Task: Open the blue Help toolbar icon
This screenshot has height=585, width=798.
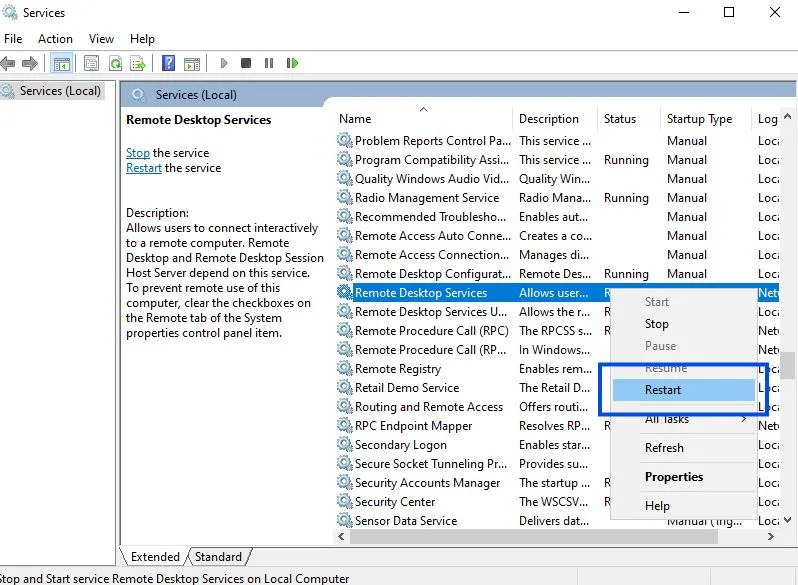Action: [169, 63]
